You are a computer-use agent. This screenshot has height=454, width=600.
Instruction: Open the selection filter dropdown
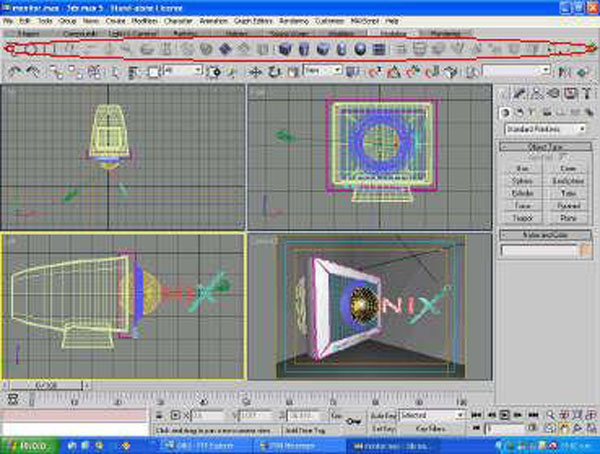point(182,71)
